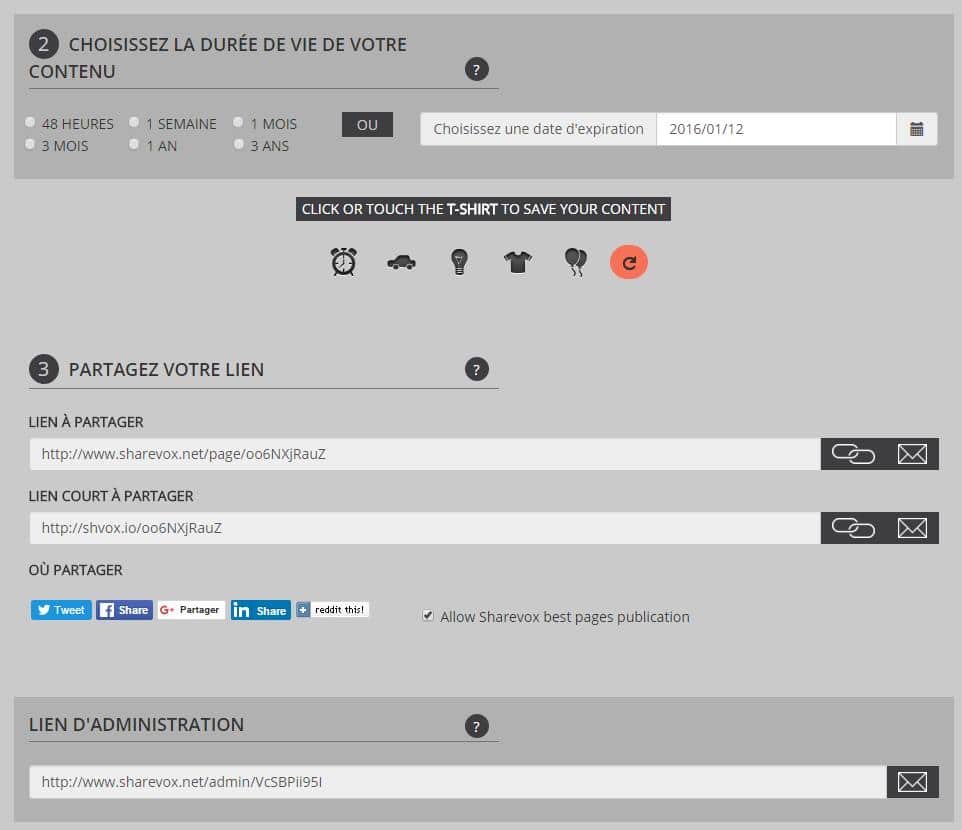Select the car icon
962x830 pixels.
click(x=400, y=260)
